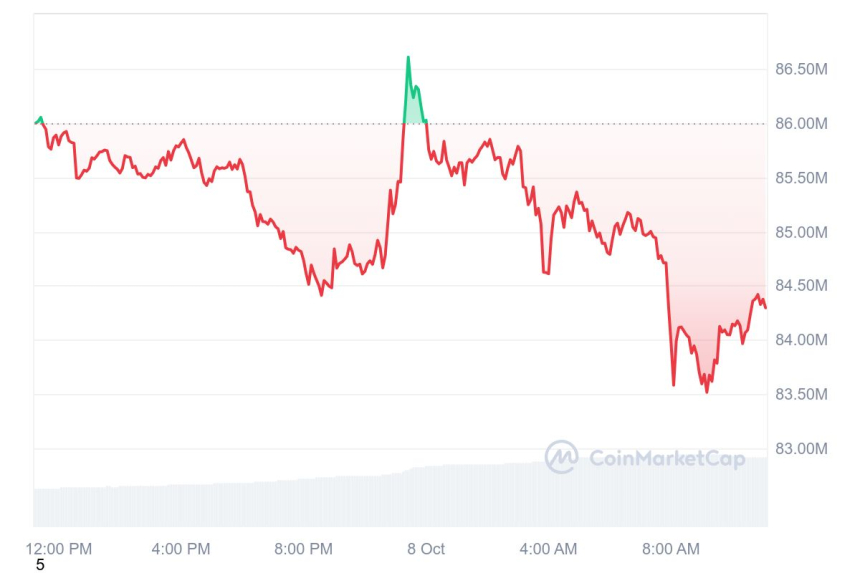Select the 8 Oct date label

pos(426,548)
